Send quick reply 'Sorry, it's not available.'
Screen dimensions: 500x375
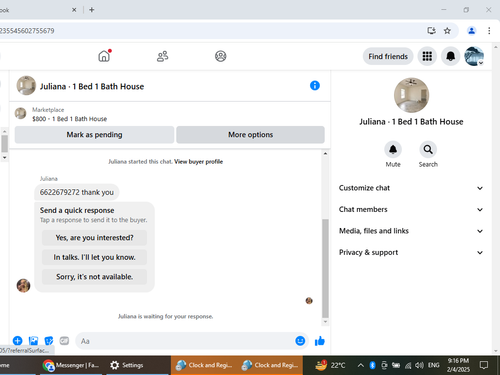pos(94,277)
